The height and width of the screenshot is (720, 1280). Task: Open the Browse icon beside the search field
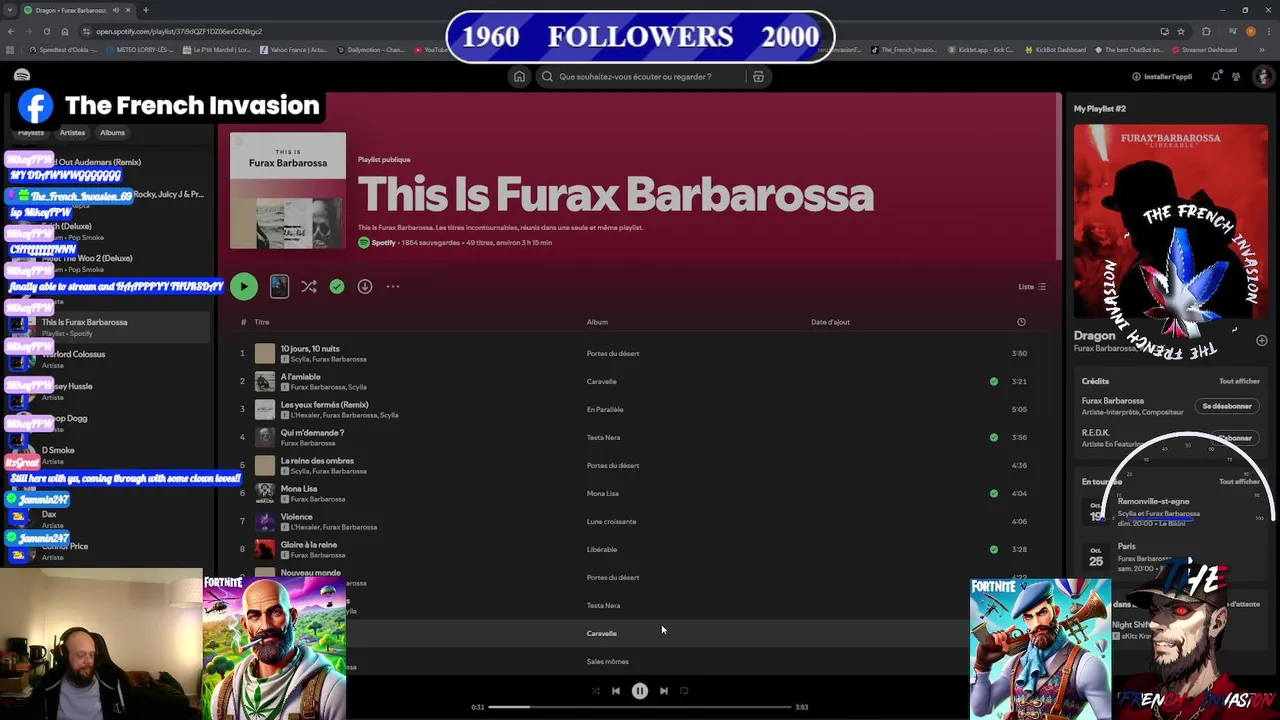pos(758,76)
